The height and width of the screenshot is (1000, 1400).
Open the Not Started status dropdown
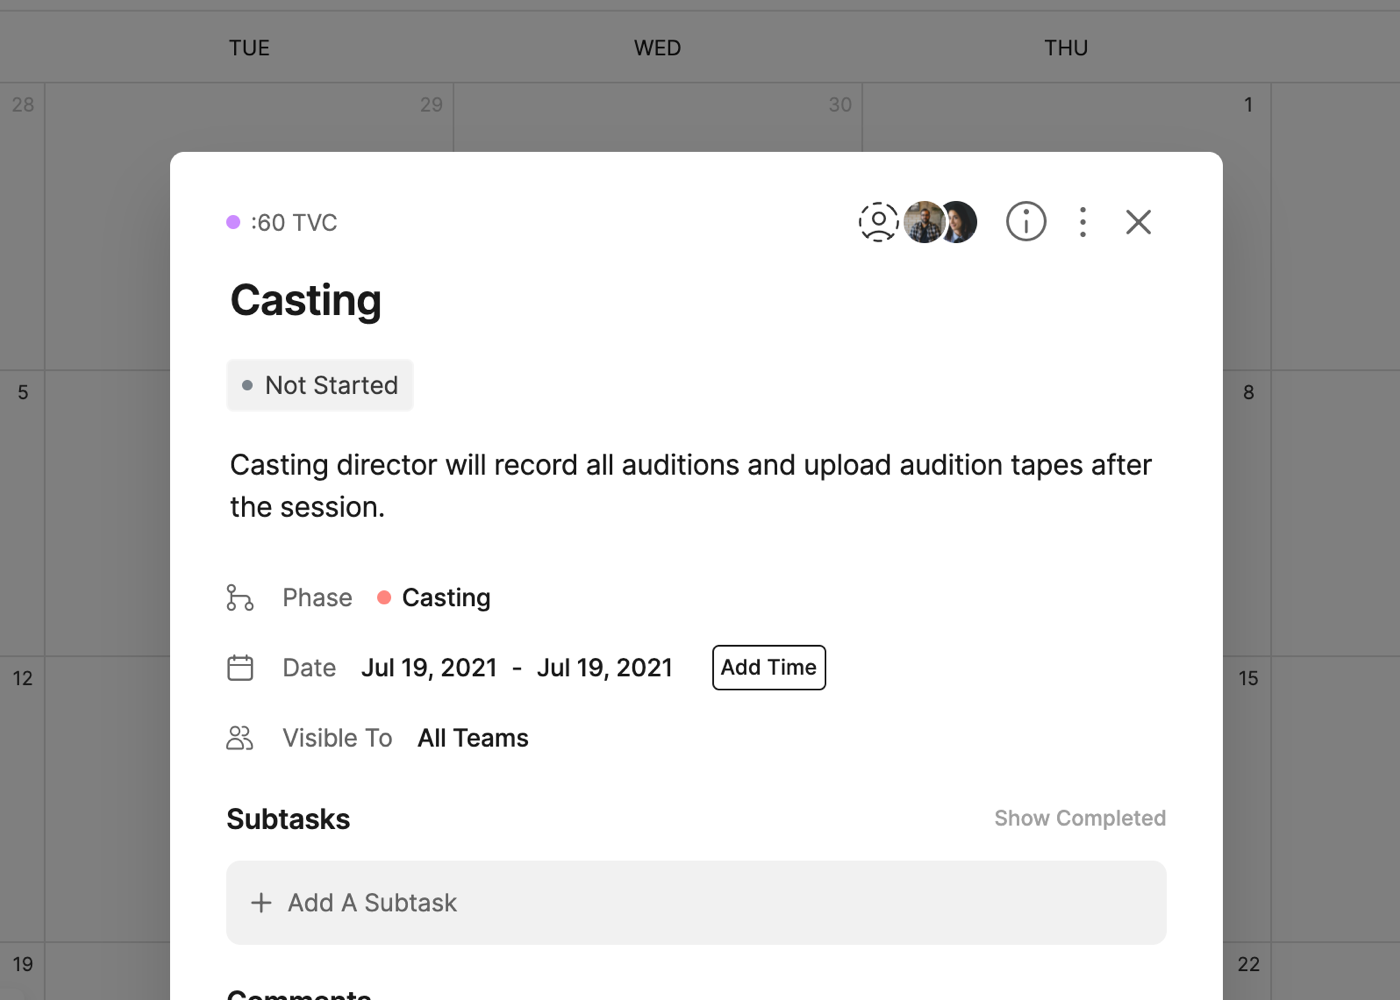point(320,385)
